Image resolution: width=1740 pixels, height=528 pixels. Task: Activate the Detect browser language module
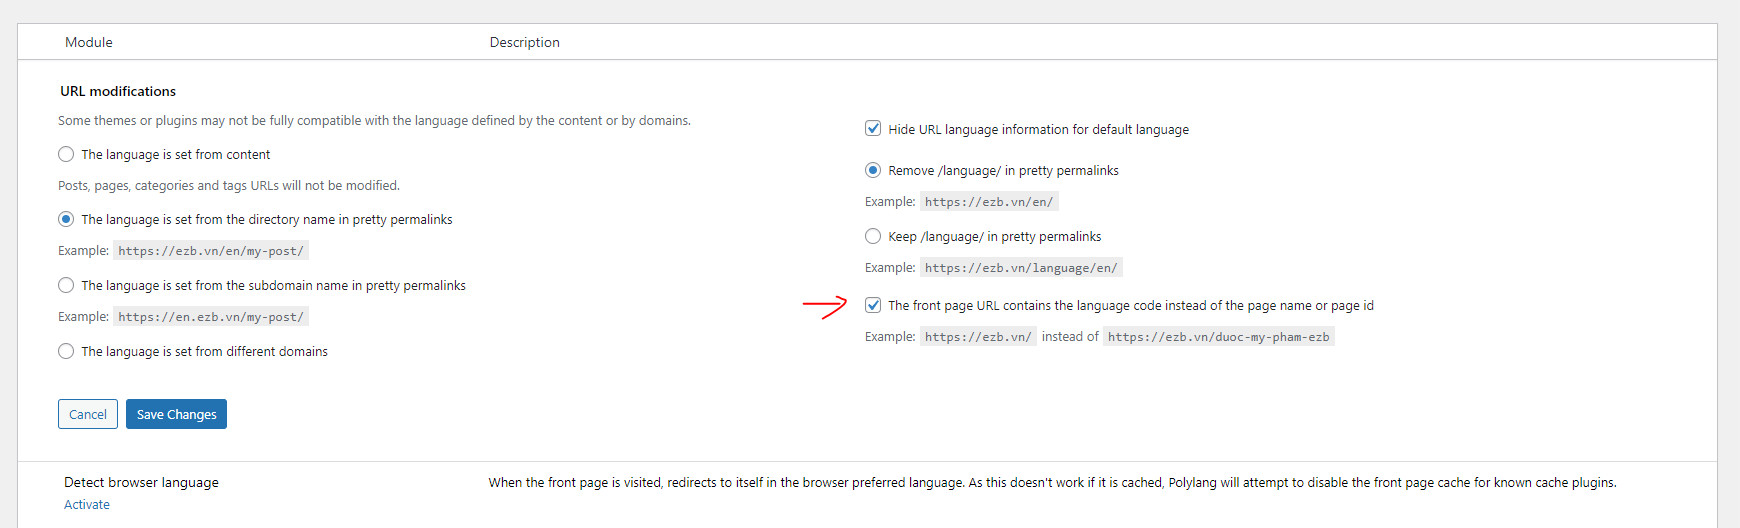pos(87,504)
